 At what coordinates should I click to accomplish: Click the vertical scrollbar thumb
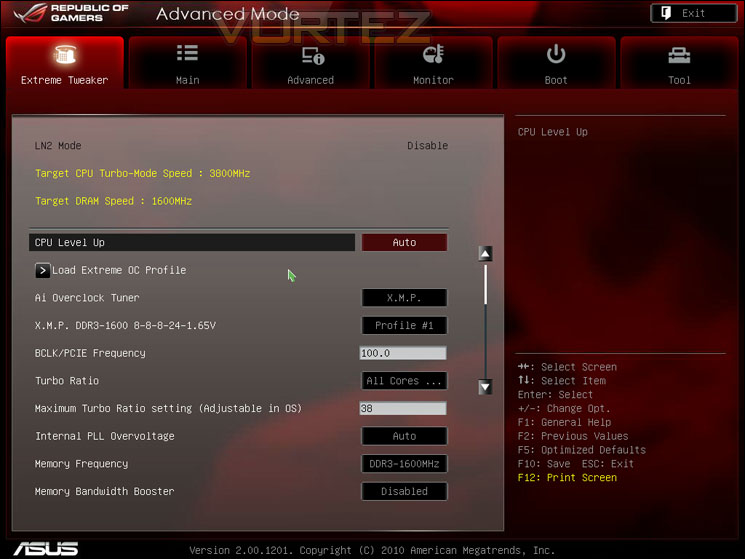[x=485, y=284]
